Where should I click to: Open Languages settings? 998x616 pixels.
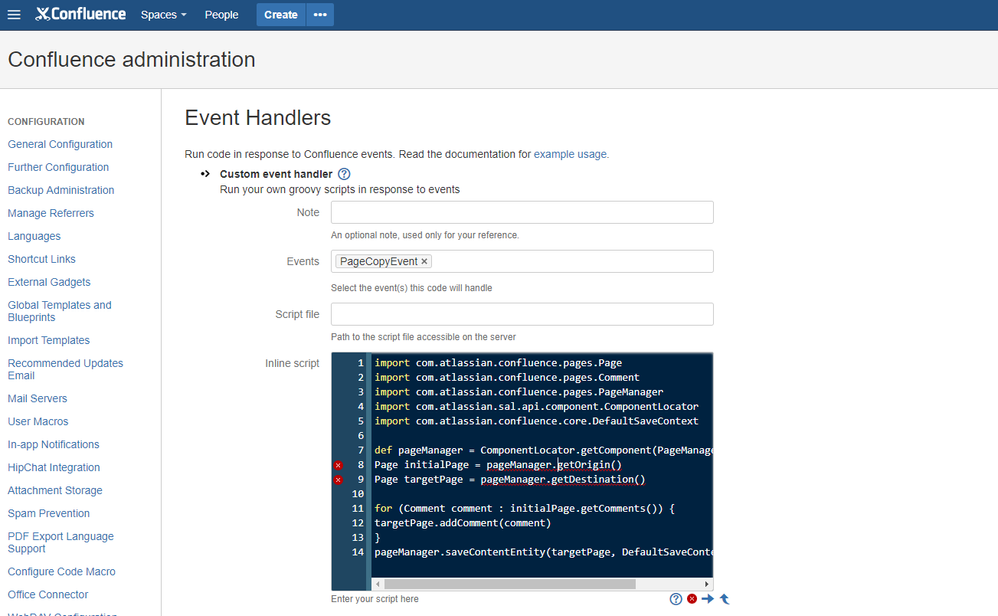[x=34, y=236]
